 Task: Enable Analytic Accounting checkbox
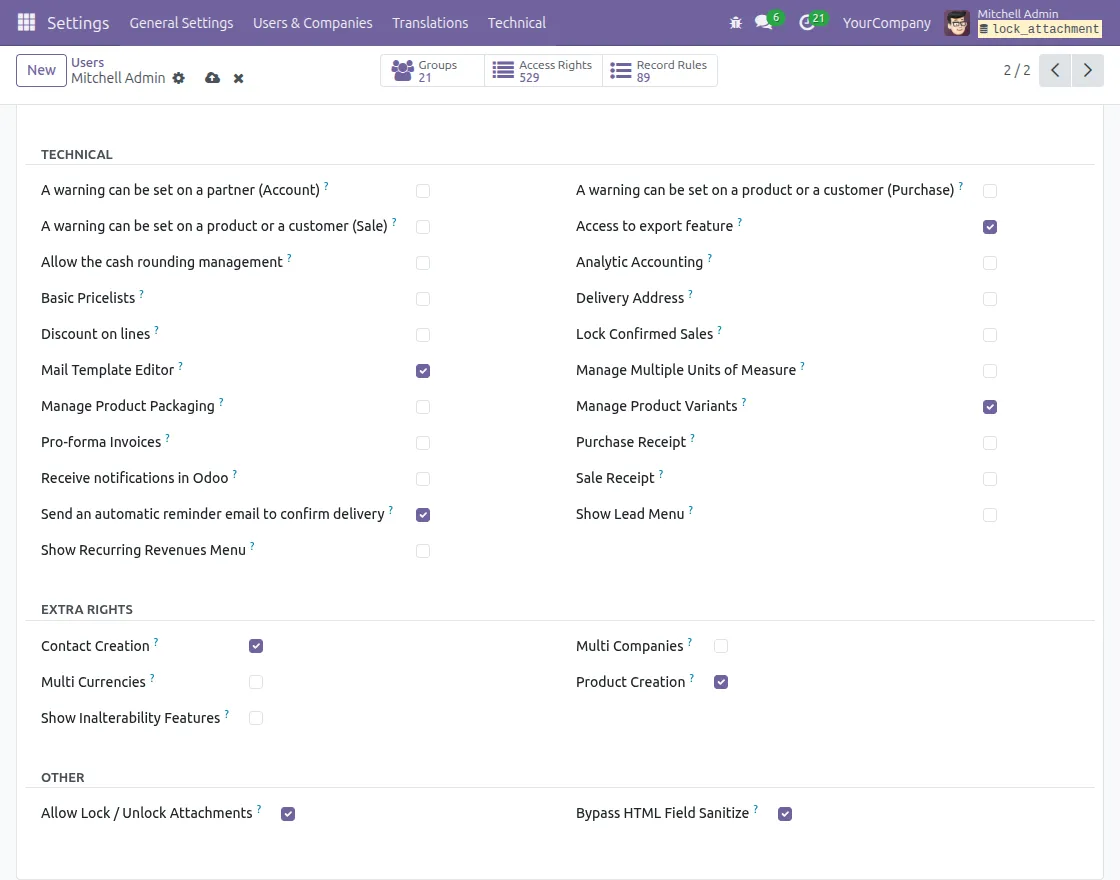[x=989, y=263]
